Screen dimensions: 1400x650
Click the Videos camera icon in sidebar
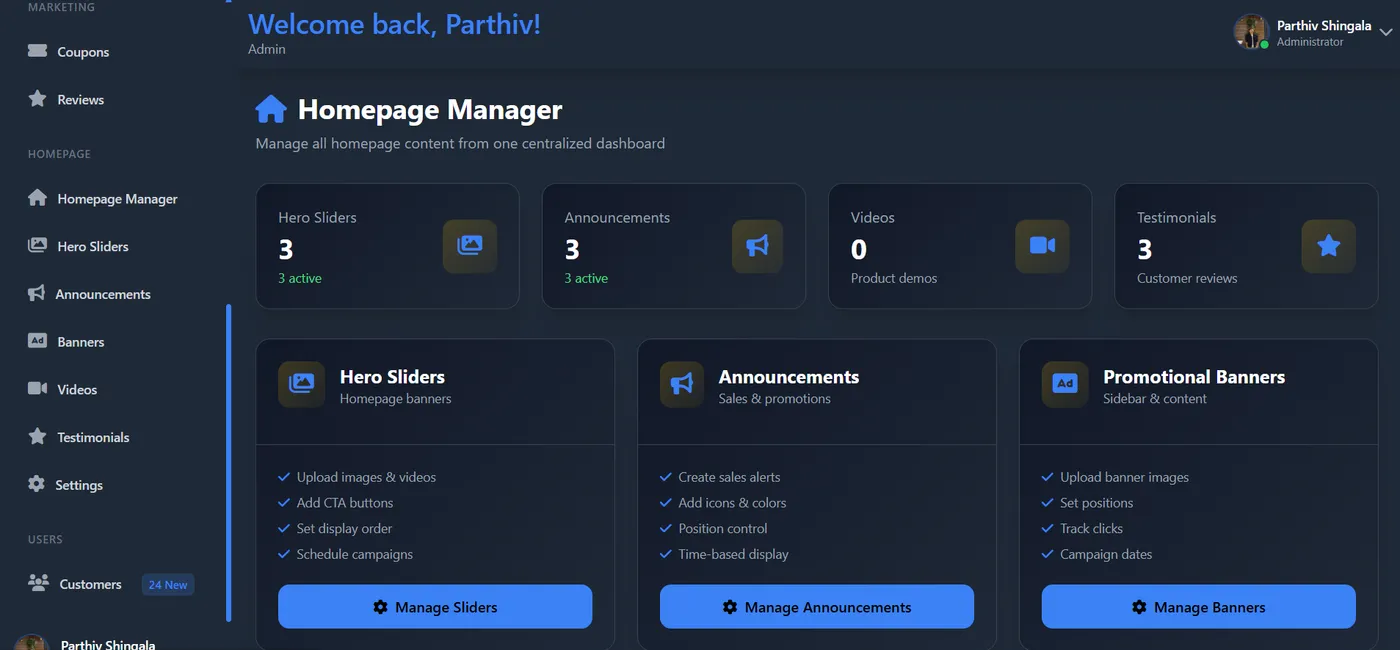pyautogui.click(x=37, y=388)
